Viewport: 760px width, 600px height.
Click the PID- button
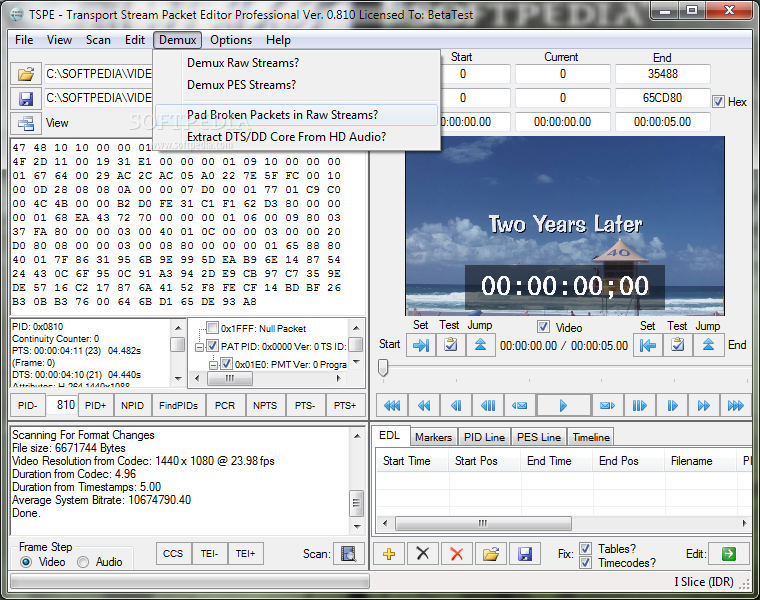click(x=28, y=405)
